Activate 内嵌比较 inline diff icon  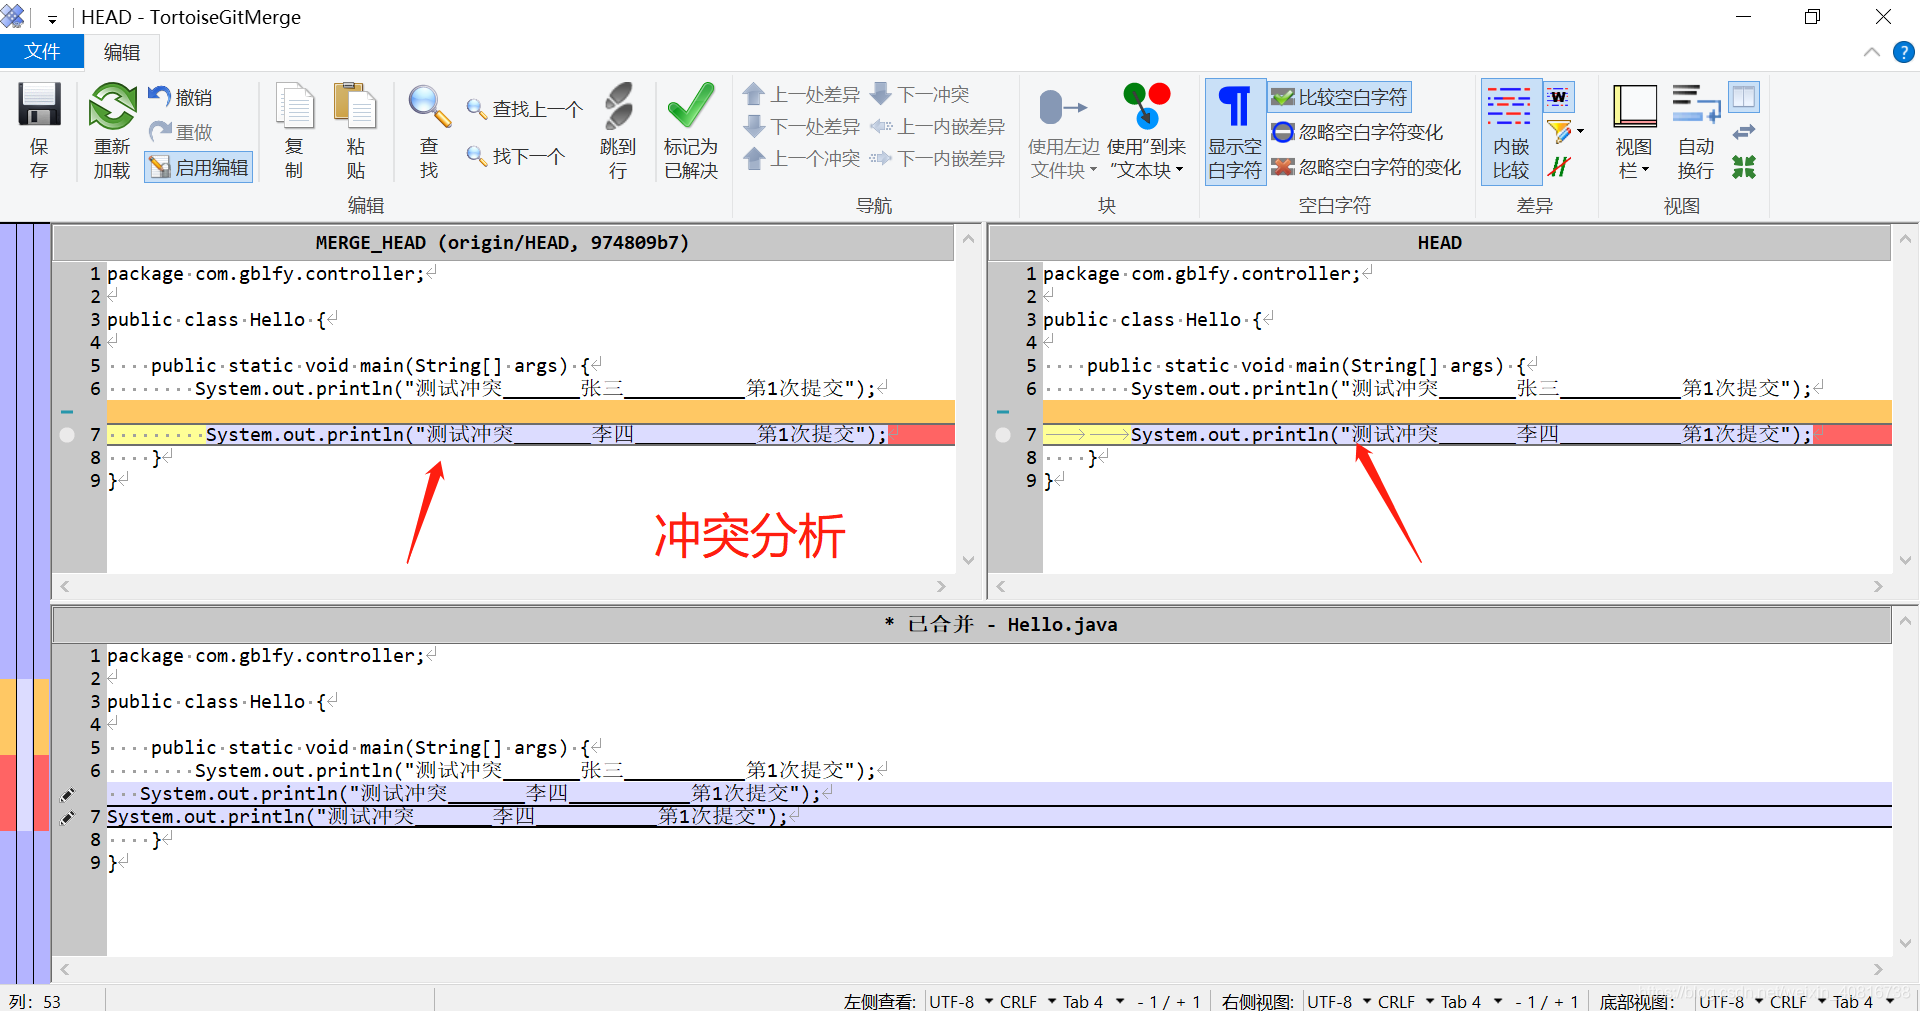coord(1510,131)
